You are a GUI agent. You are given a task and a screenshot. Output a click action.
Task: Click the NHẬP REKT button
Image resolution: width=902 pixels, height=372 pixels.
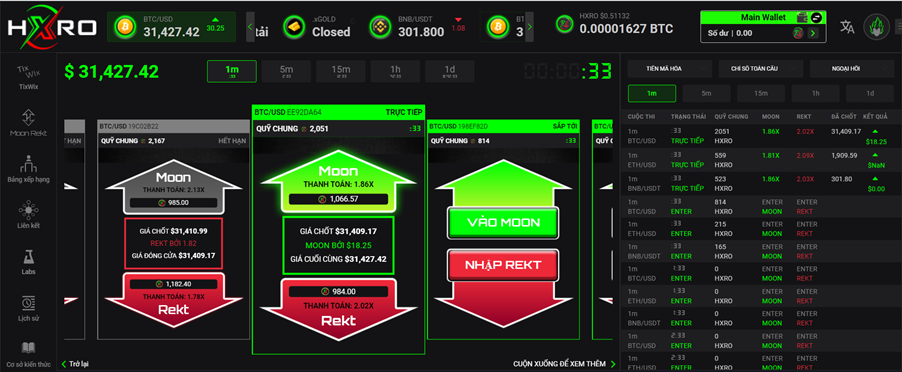pos(503,265)
